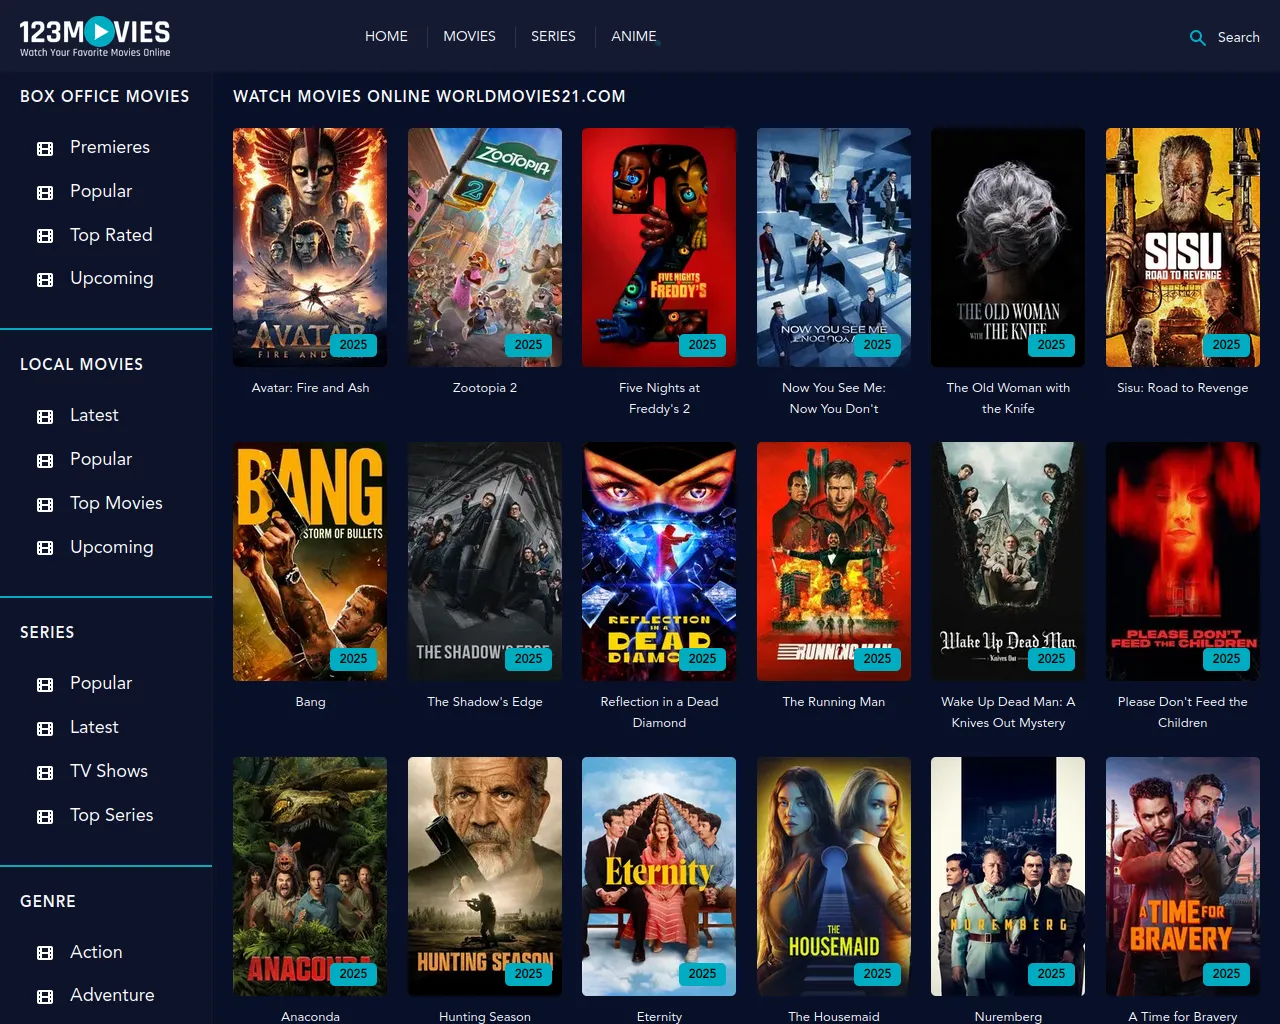The width and height of the screenshot is (1280, 1024).
Task: Open the Hunting Season poster
Action: [x=485, y=876]
